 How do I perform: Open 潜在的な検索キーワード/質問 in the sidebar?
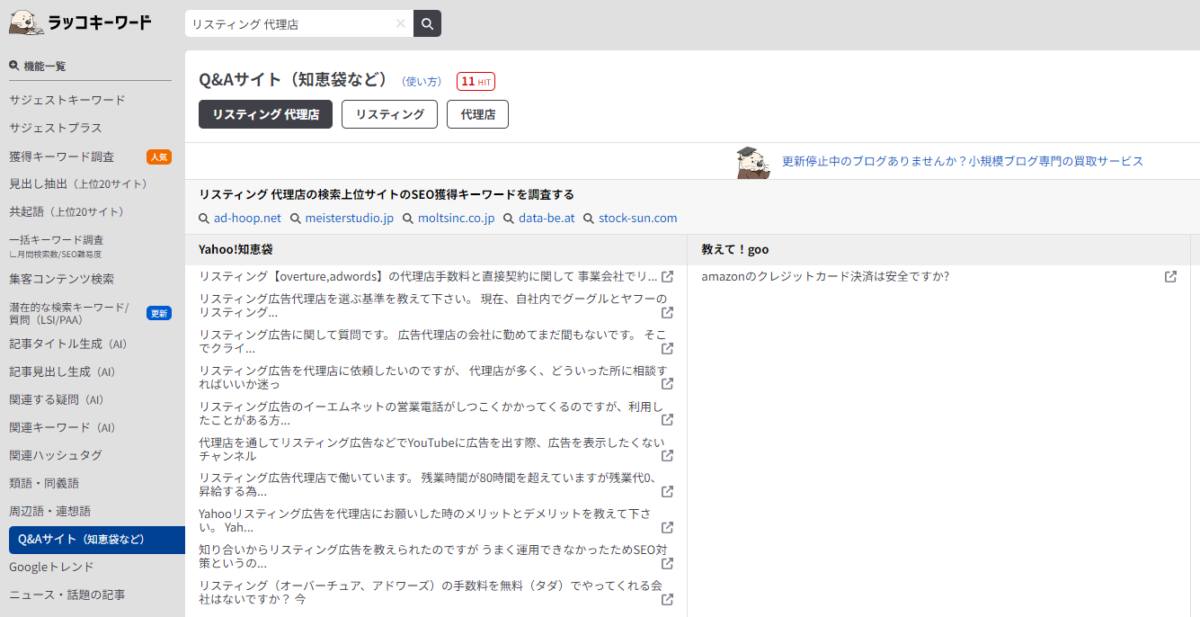(x=69, y=312)
